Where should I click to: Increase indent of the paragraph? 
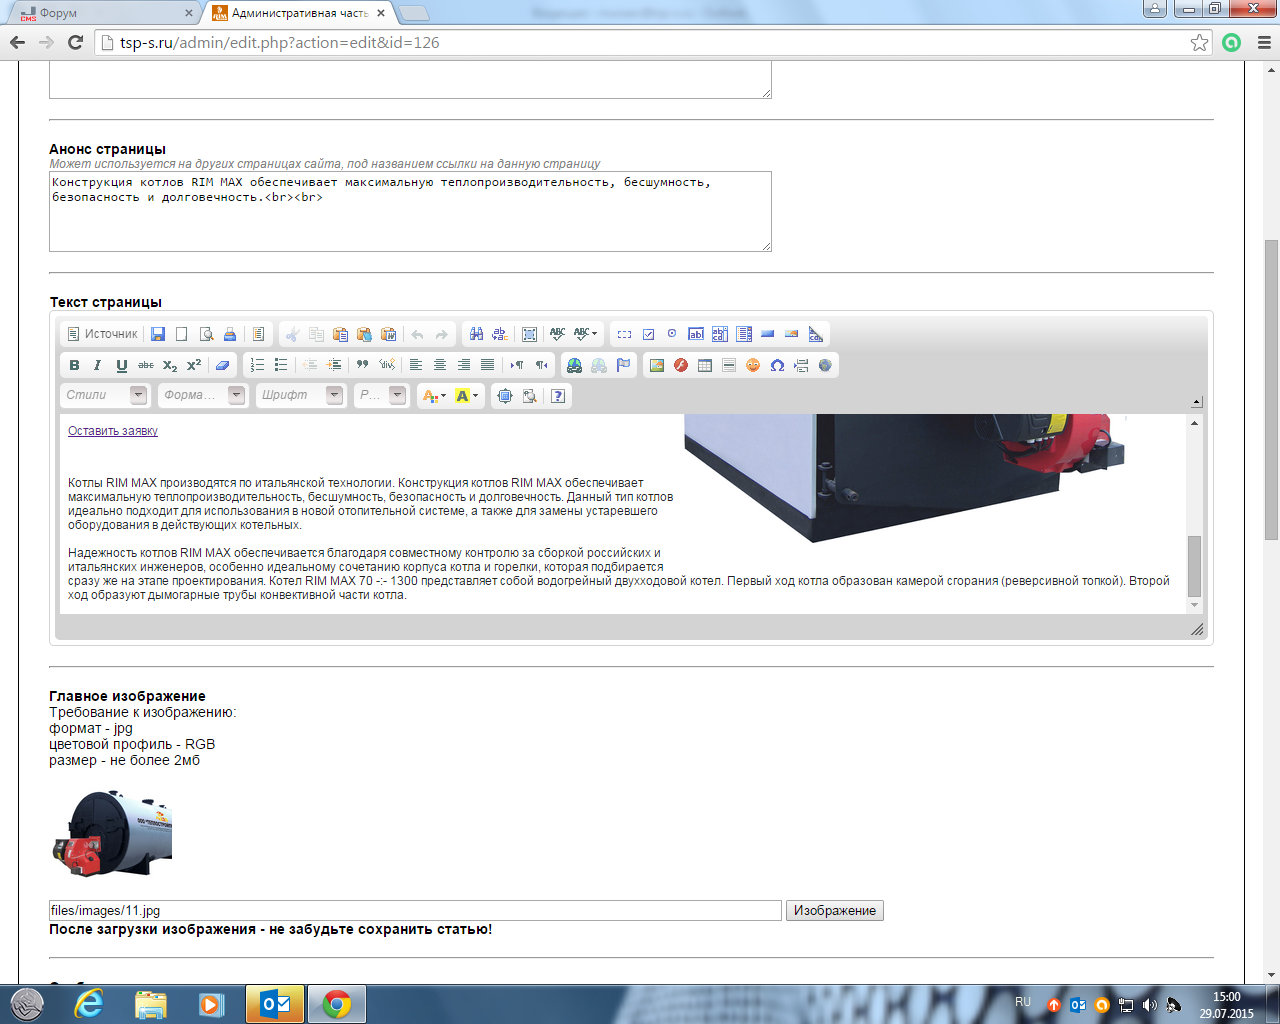point(334,365)
